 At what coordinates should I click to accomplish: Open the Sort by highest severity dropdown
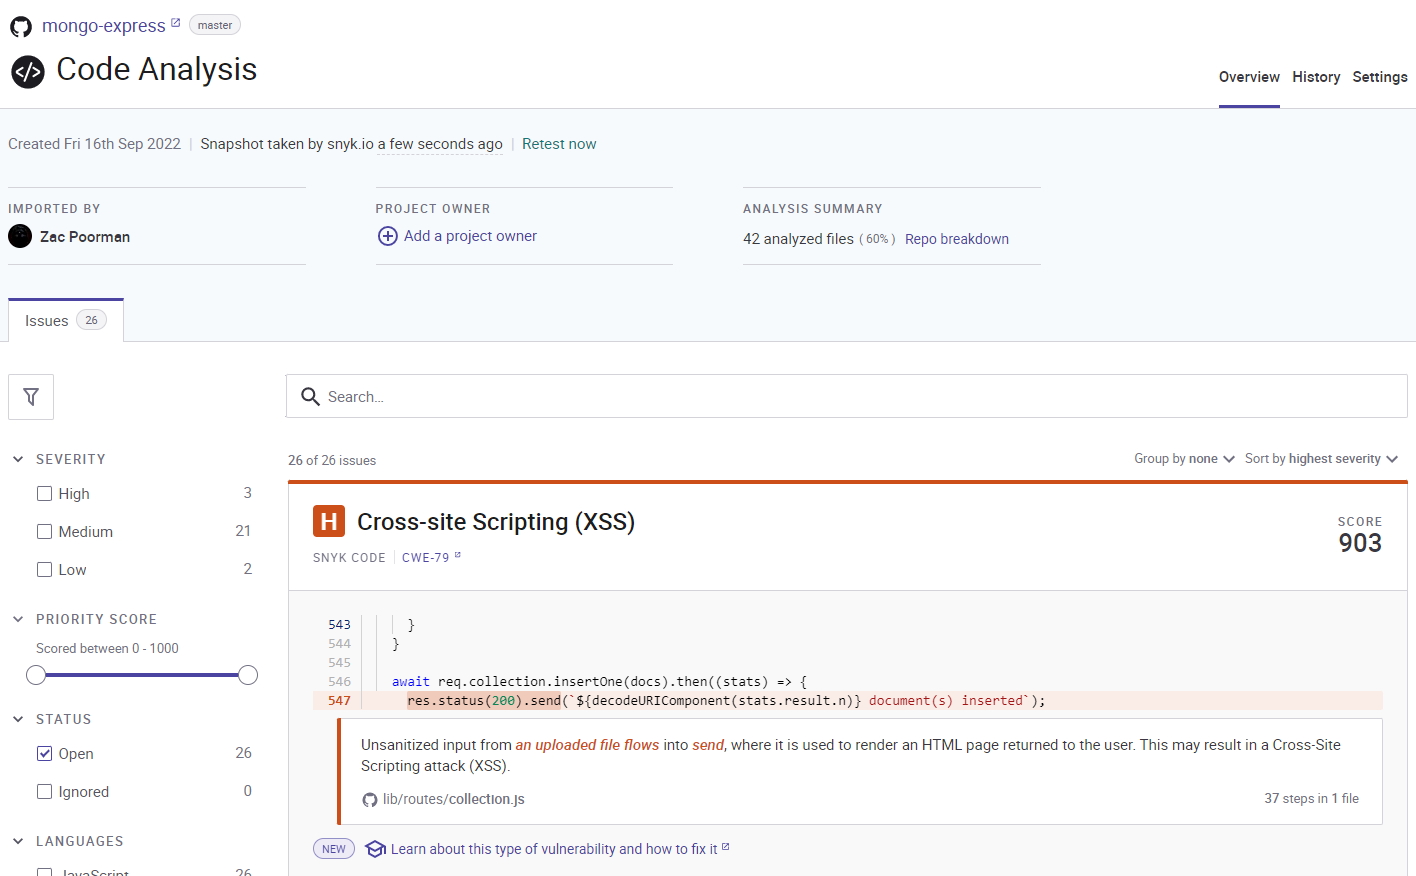[x=1321, y=459]
